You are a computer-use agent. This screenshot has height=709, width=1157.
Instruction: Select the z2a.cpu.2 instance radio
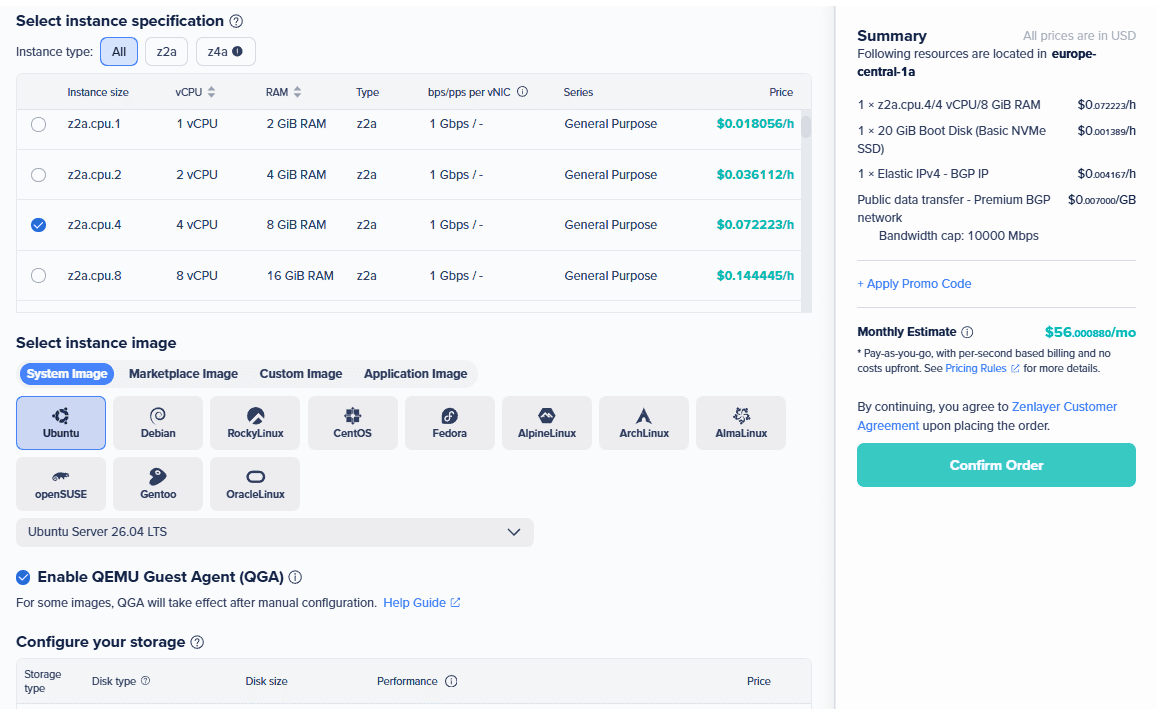coord(38,175)
